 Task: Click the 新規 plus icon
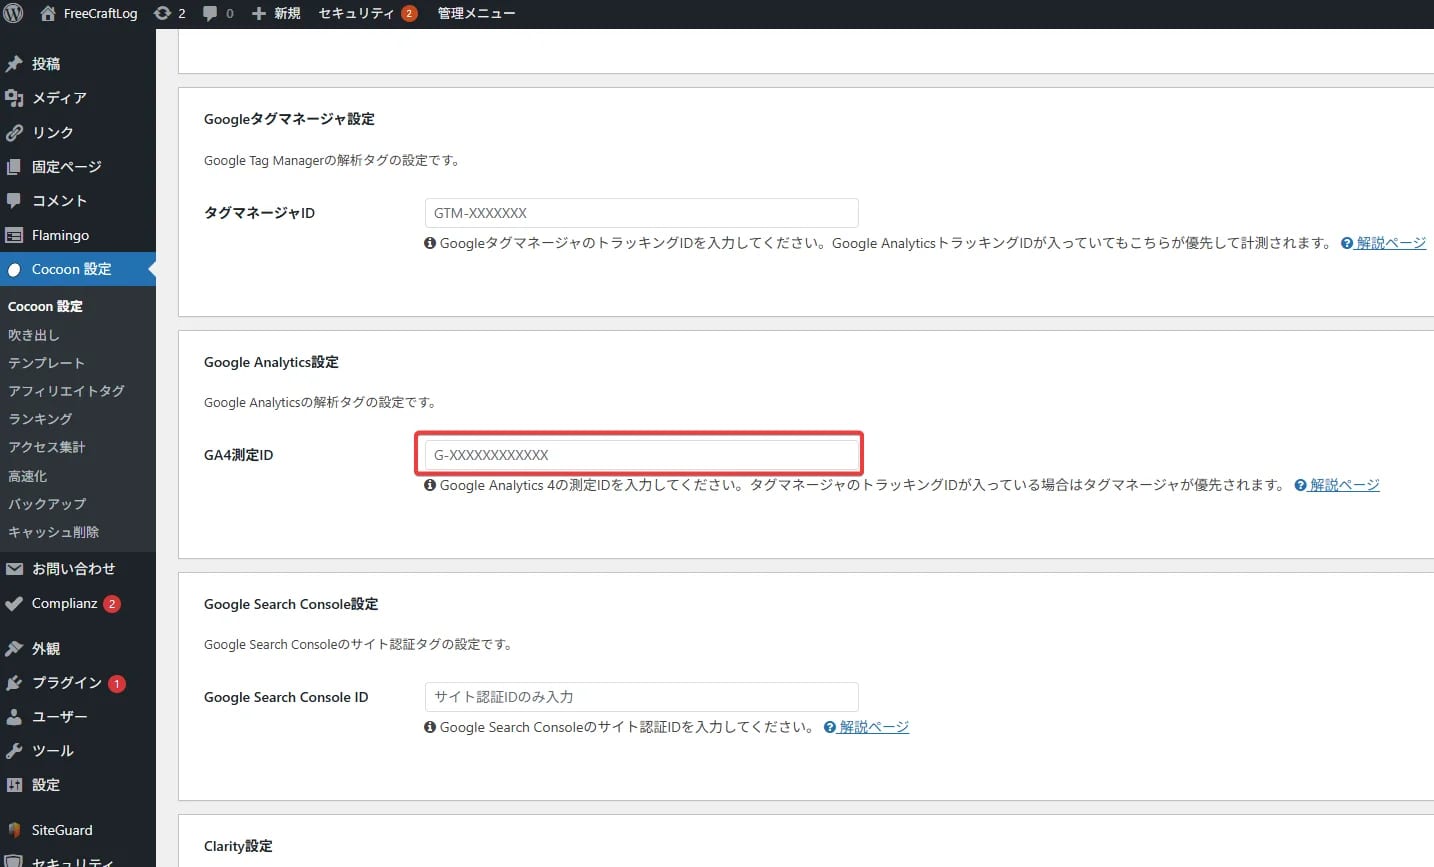pos(260,13)
